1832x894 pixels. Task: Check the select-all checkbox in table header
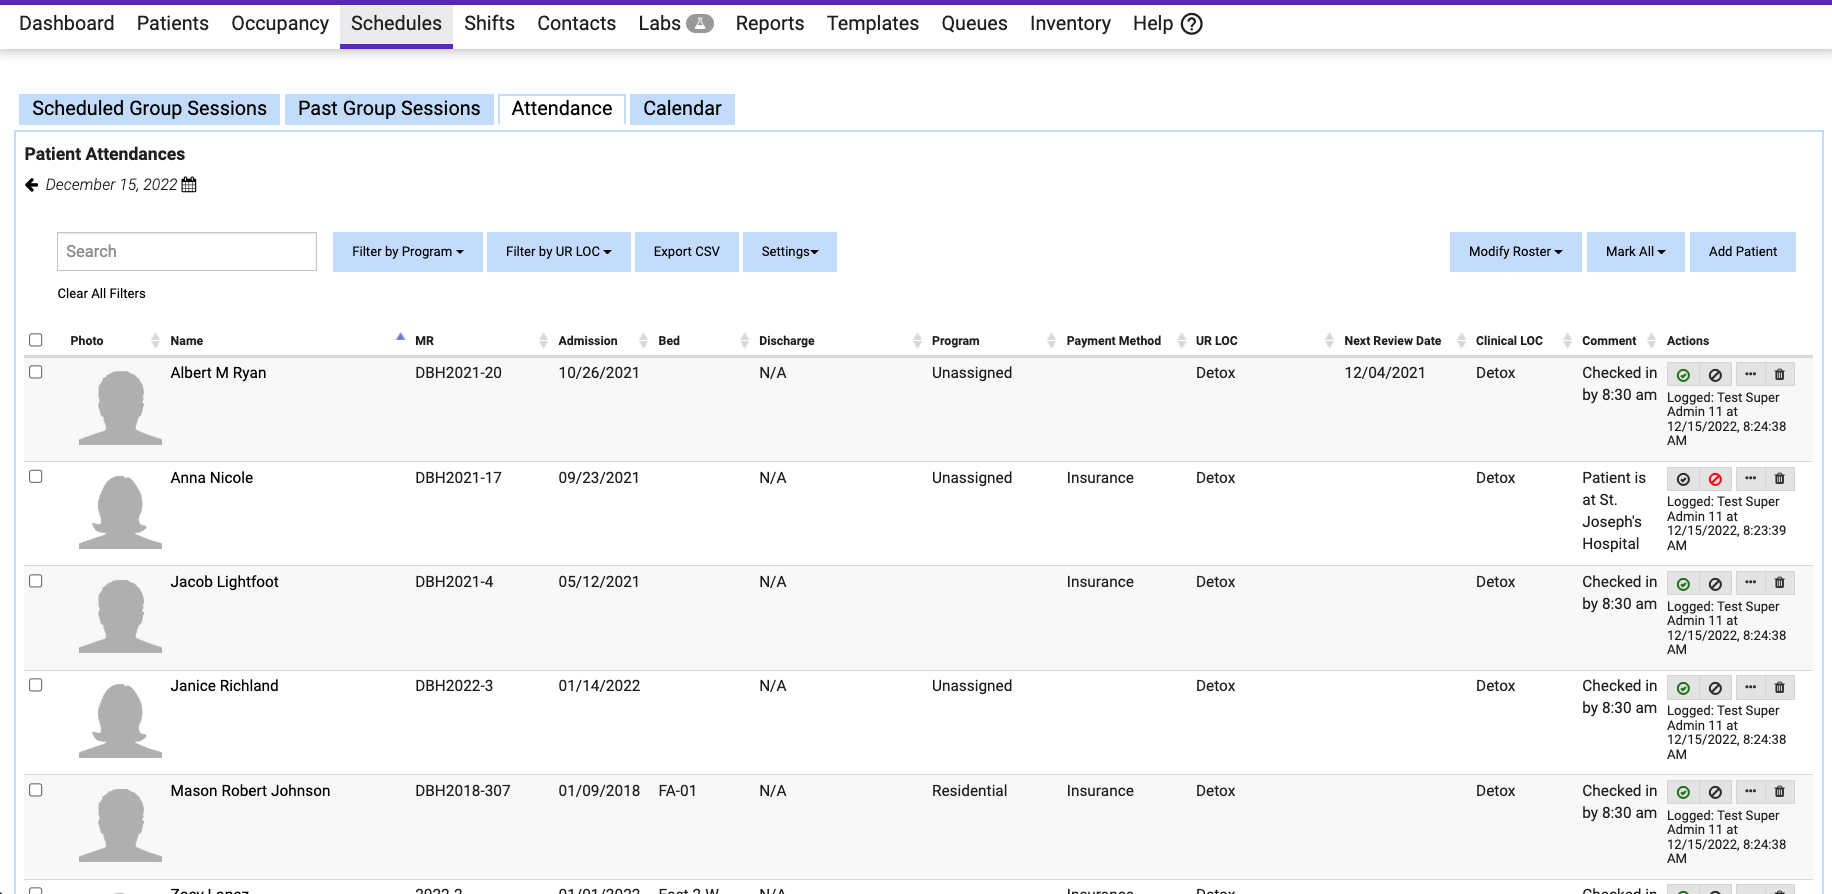(x=36, y=340)
